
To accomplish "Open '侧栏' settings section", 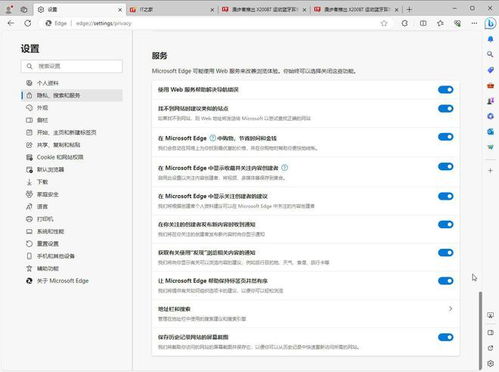I will click(x=72, y=120).
